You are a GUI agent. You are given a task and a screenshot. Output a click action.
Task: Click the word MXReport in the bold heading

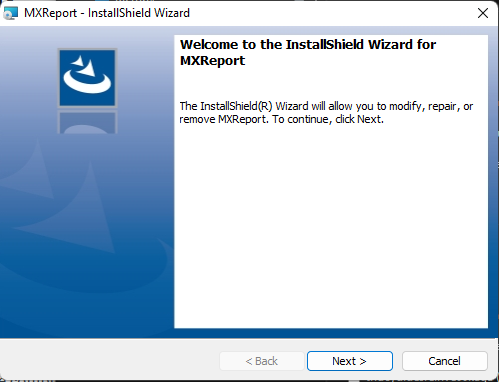click(x=212, y=61)
